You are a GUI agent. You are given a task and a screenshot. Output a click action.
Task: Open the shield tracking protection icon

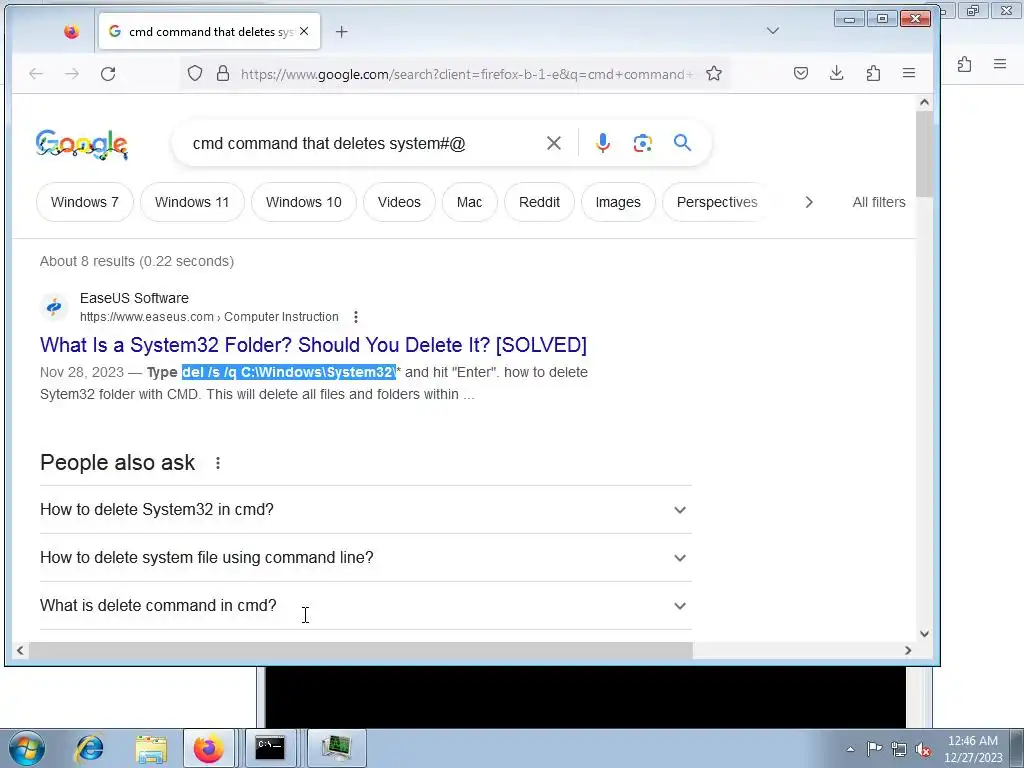coord(195,73)
